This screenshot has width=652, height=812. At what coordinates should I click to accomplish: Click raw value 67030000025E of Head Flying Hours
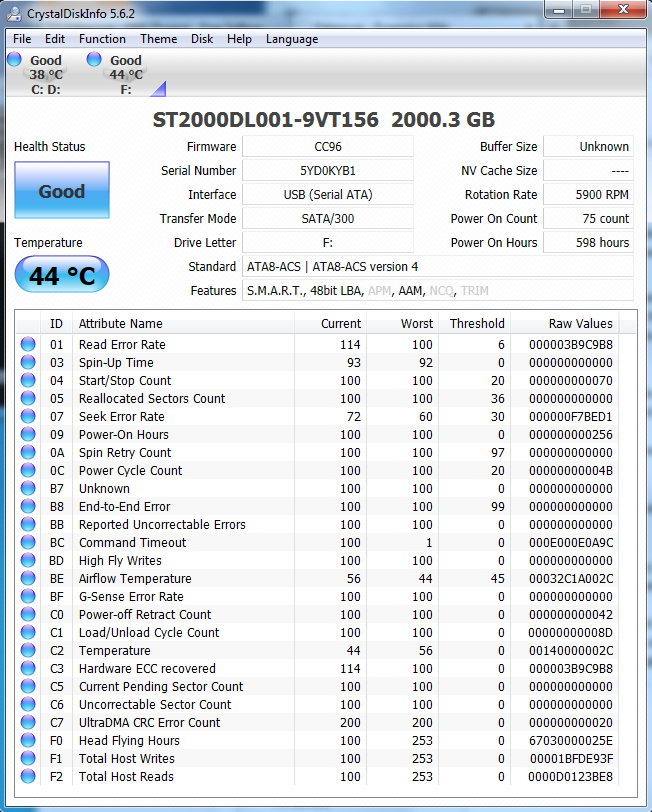tap(571, 740)
